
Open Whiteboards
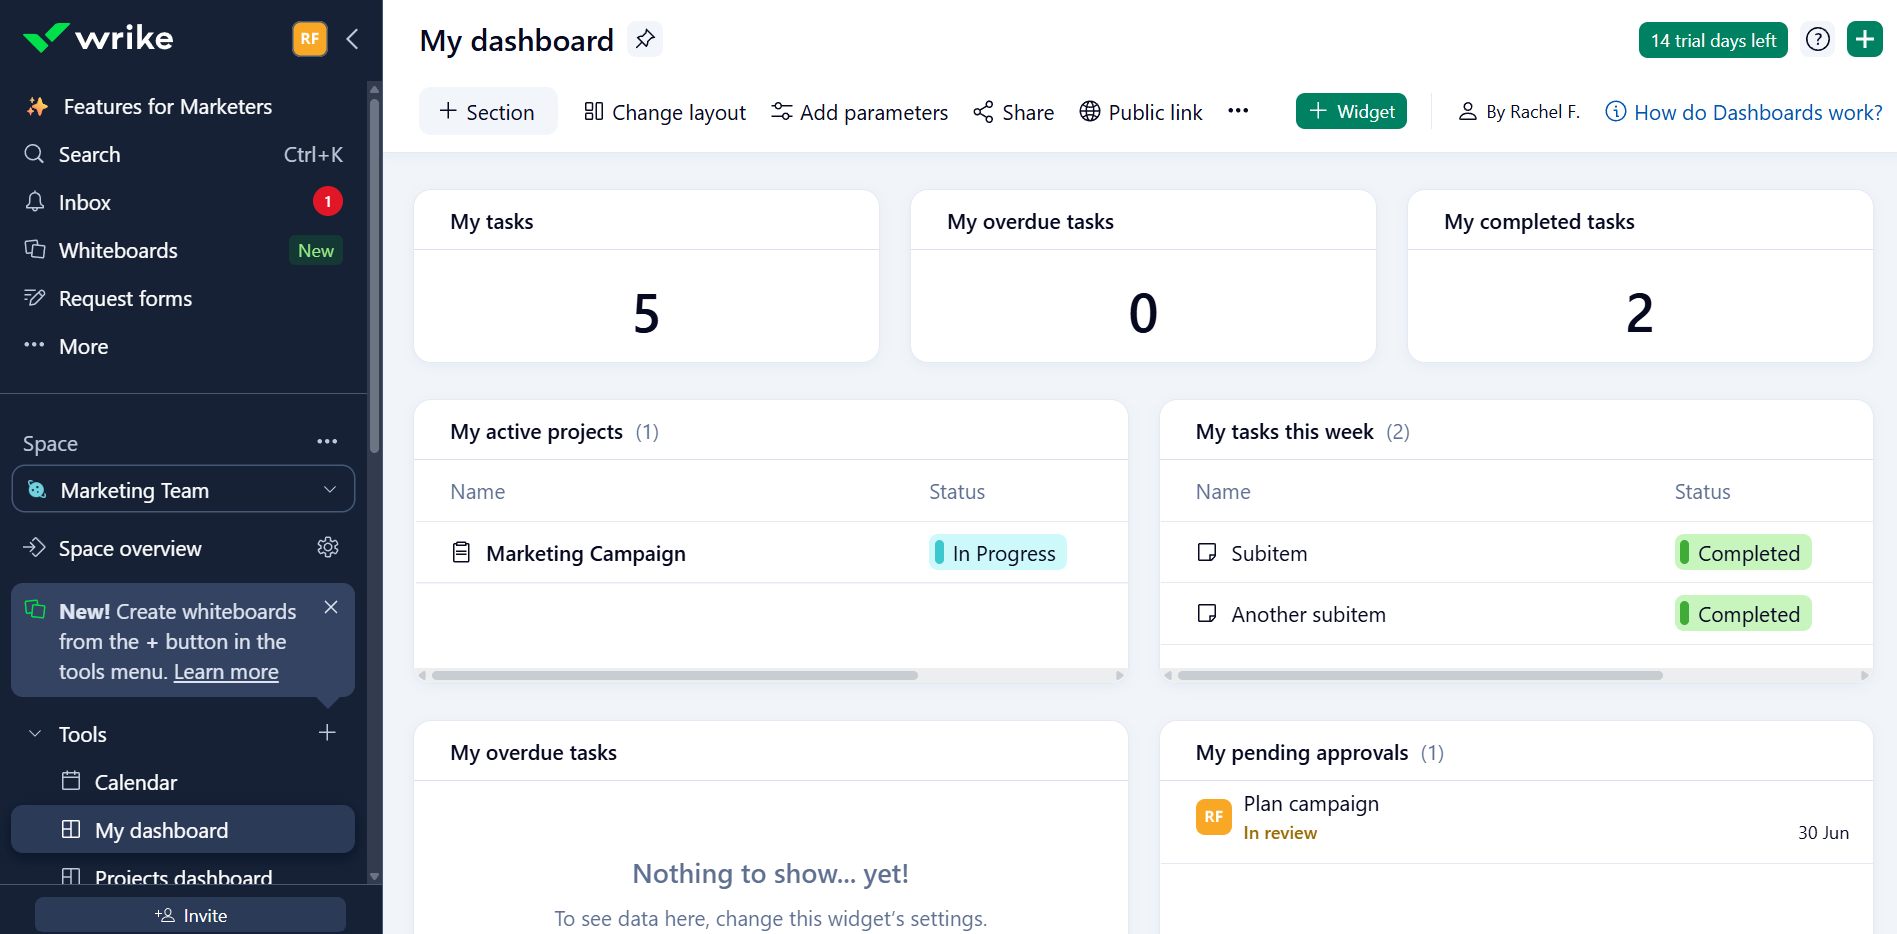(x=183, y=251)
